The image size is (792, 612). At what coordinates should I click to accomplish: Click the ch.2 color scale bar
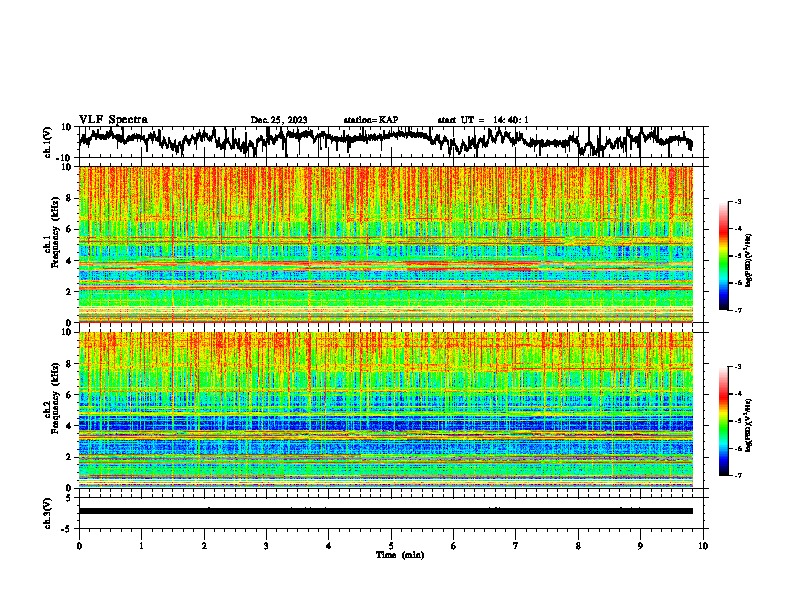click(x=723, y=421)
